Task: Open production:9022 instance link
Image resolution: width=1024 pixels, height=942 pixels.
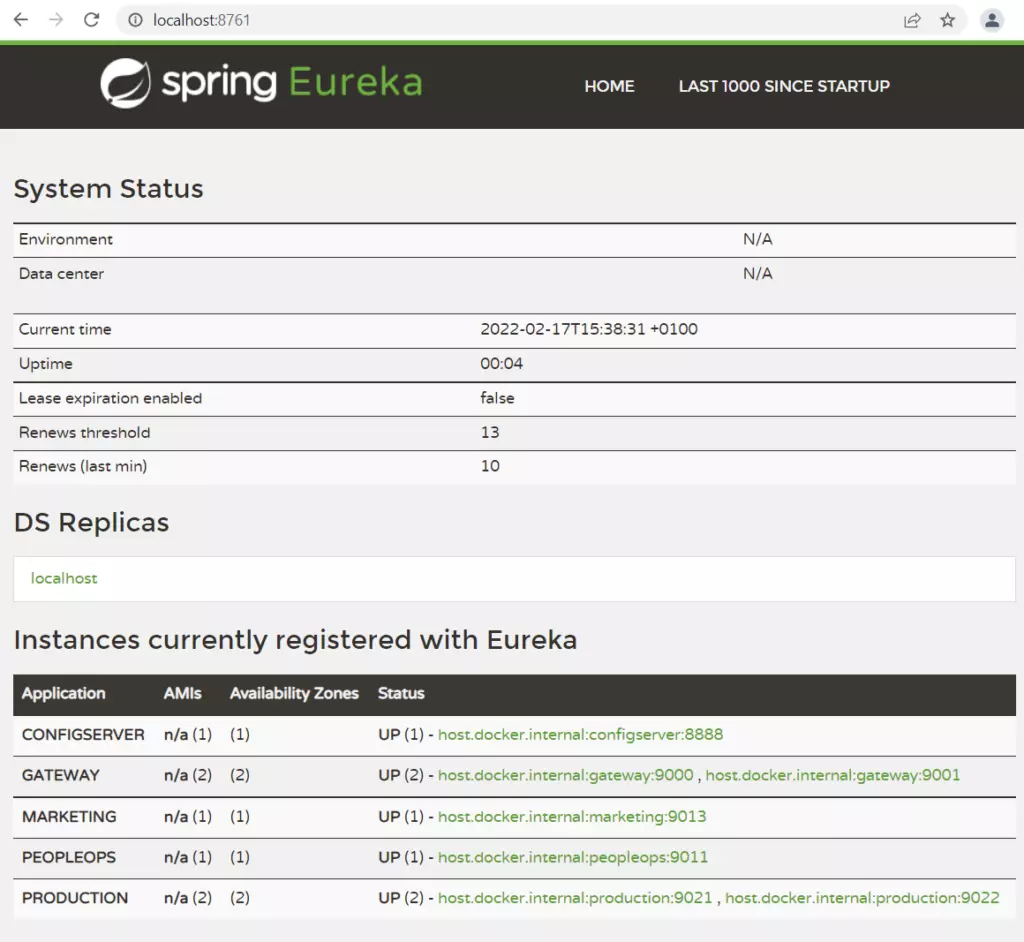Action: click(862, 898)
